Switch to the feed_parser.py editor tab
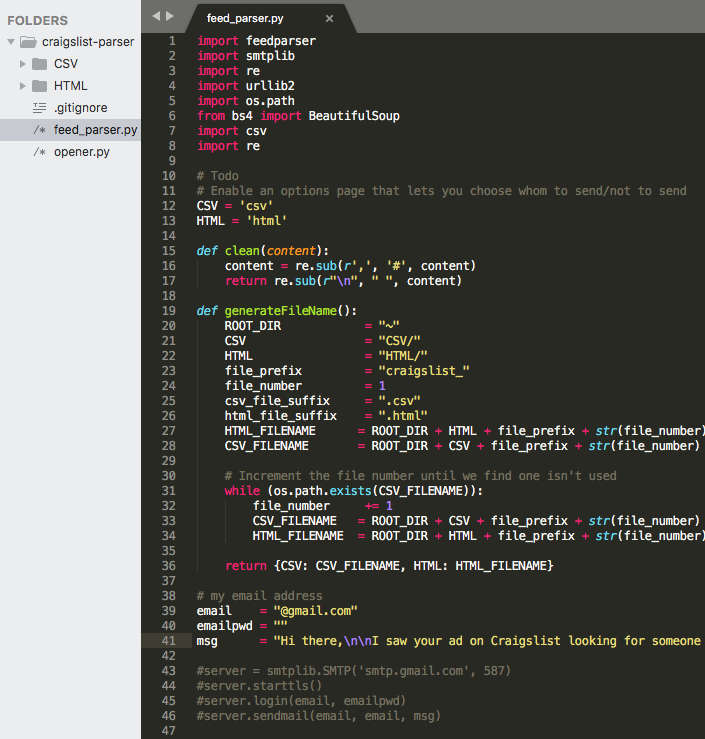This screenshot has width=705, height=739. (x=244, y=18)
